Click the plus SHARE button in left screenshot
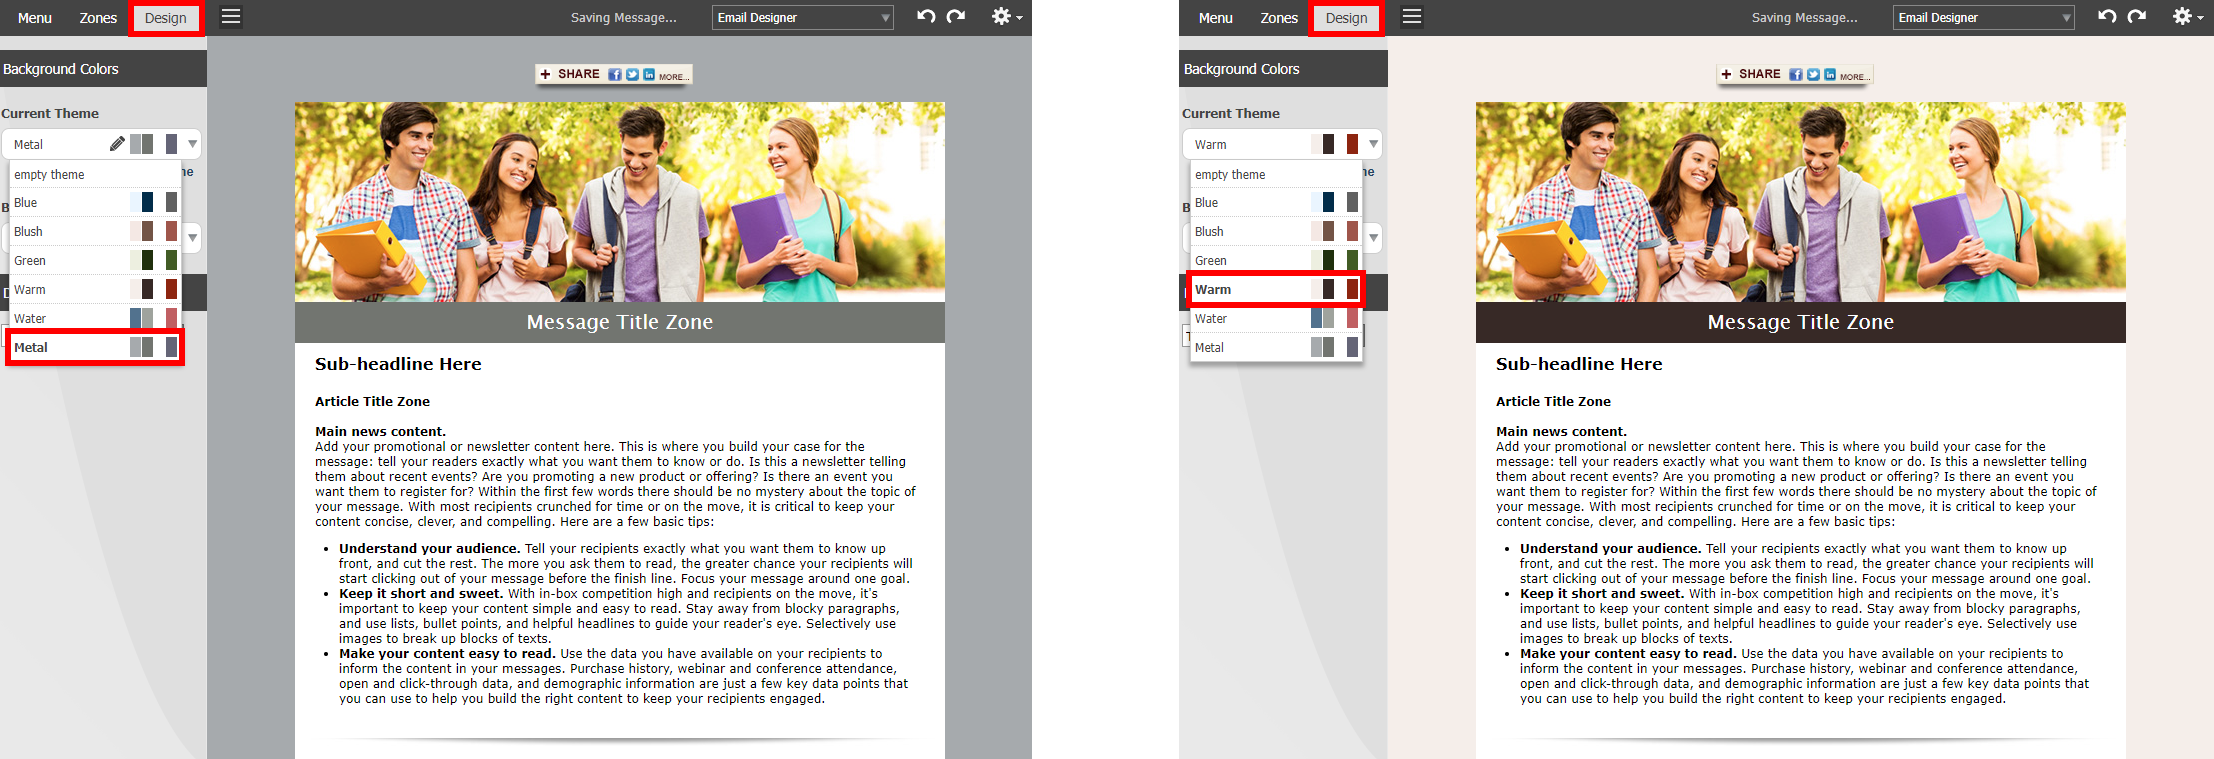The width and height of the screenshot is (2214, 759). tap(570, 74)
